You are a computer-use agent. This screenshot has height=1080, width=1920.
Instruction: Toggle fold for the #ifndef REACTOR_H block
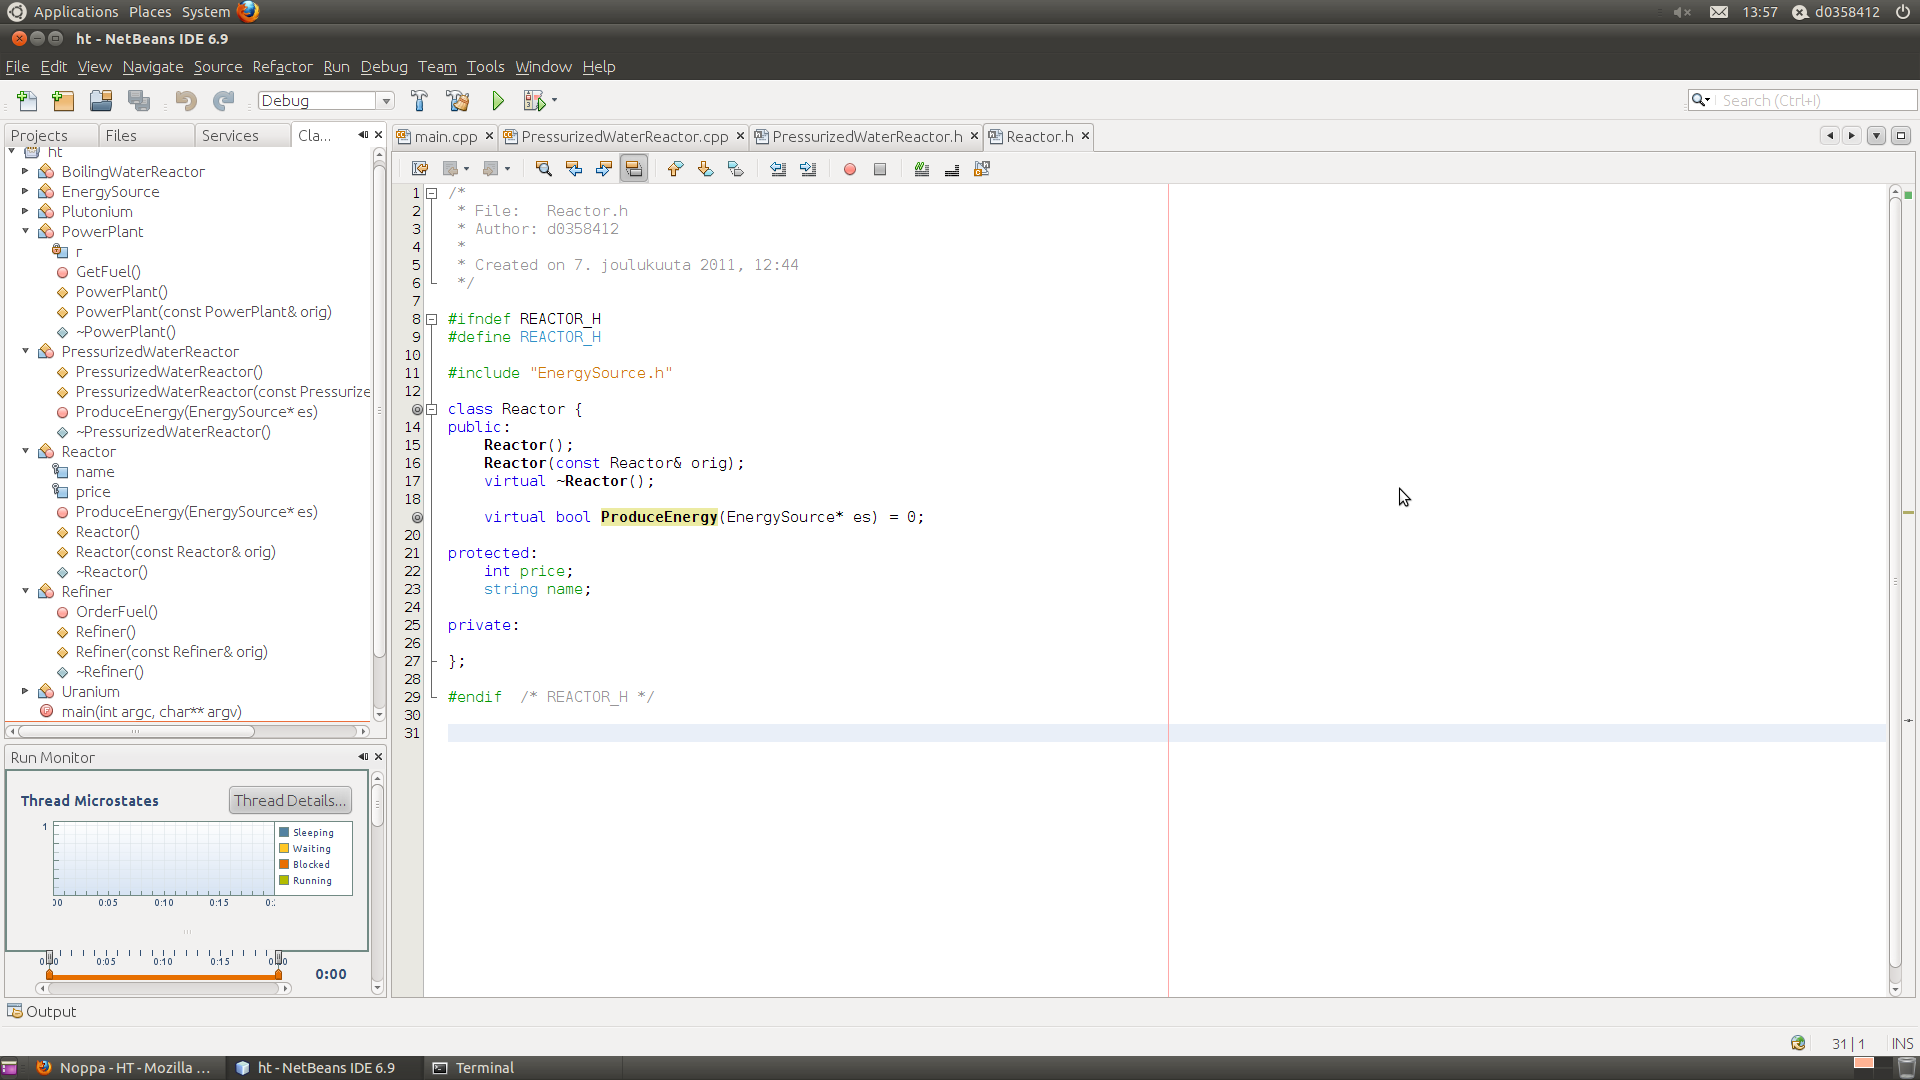[x=432, y=319]
